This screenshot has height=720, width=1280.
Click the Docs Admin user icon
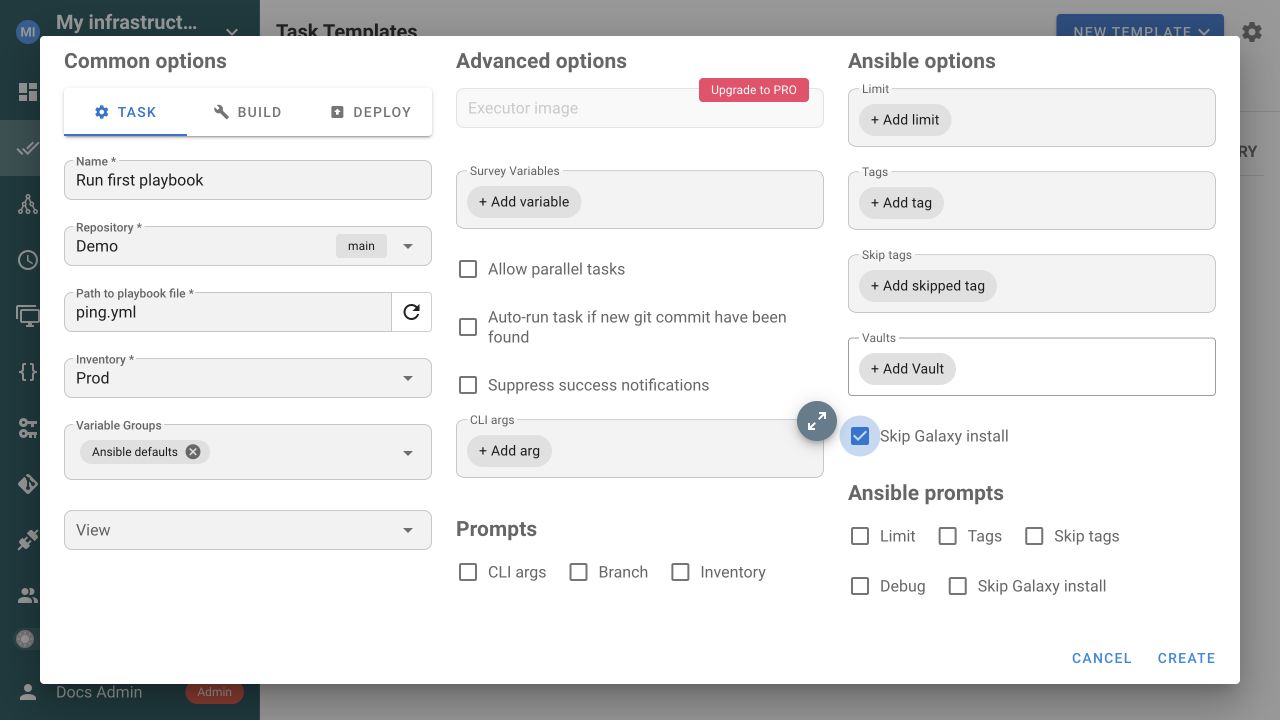pyautogui.click(x=28, y=692)
